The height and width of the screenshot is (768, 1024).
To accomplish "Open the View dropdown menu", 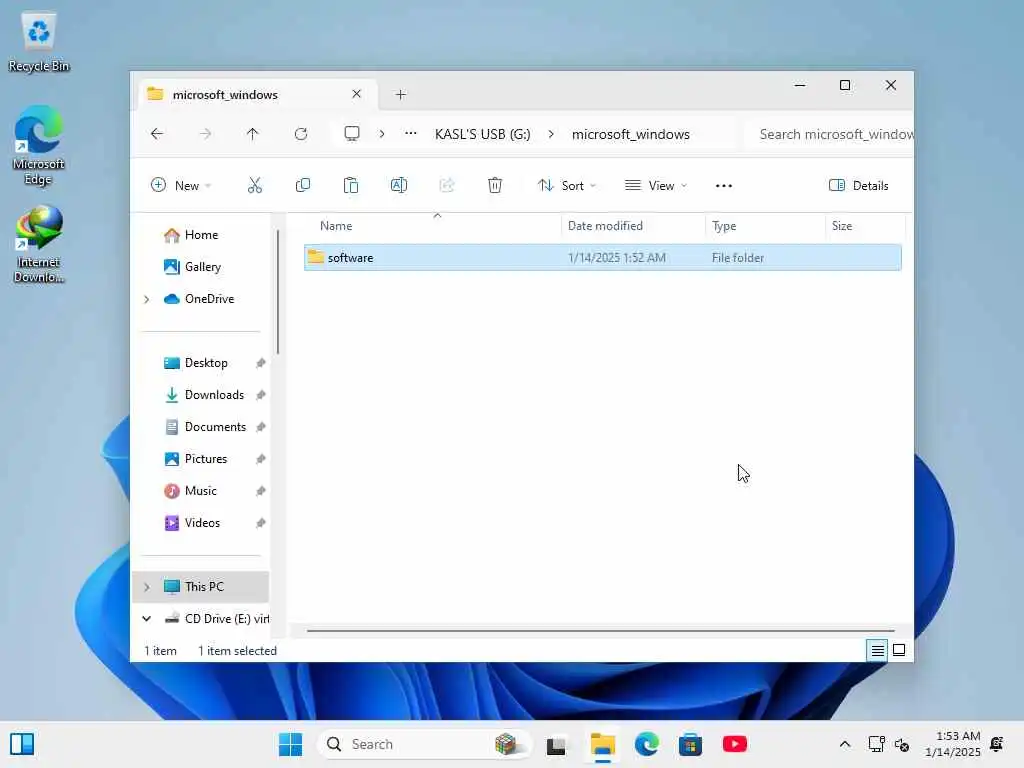I will (656, 185).
